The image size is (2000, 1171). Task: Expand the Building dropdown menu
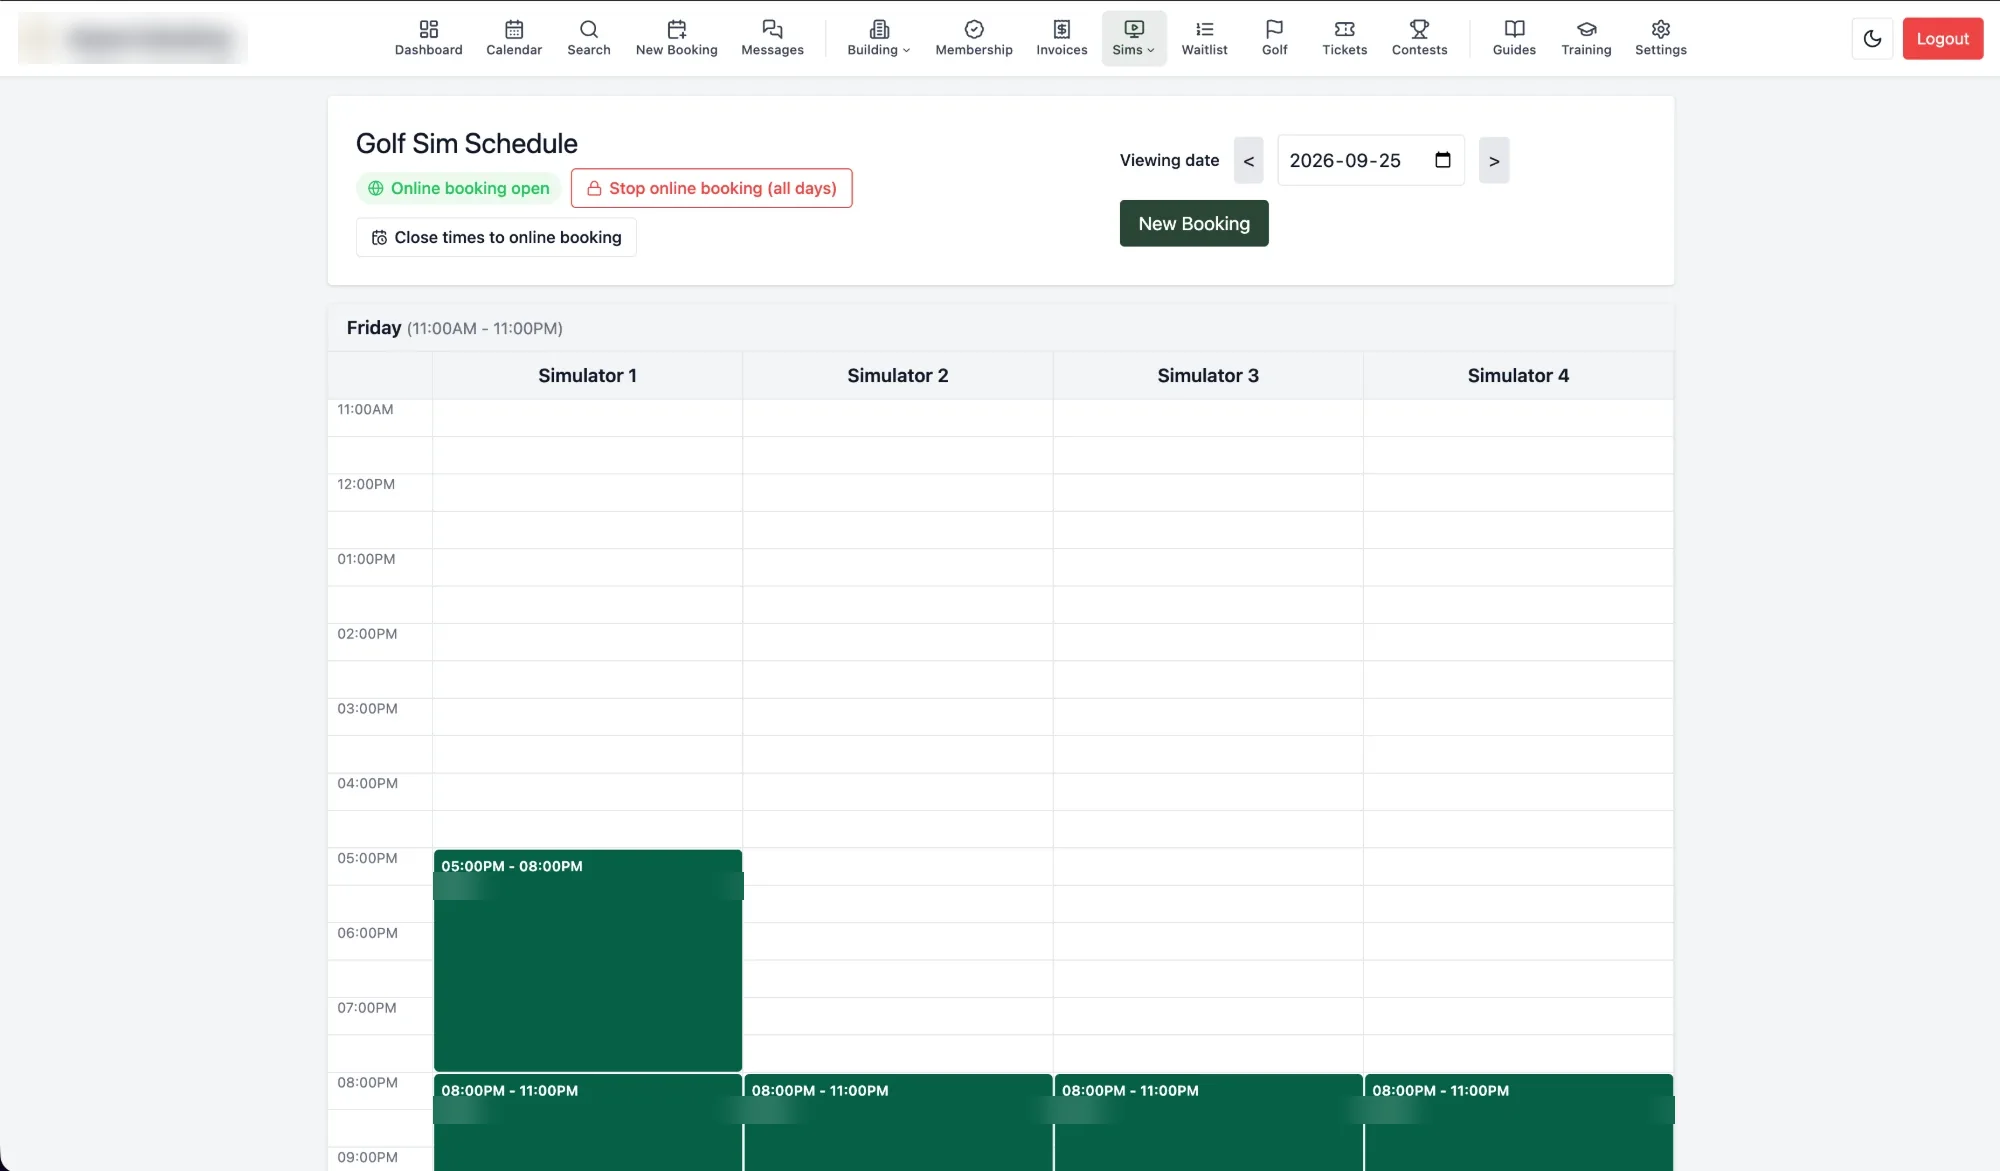coord(878,38)
